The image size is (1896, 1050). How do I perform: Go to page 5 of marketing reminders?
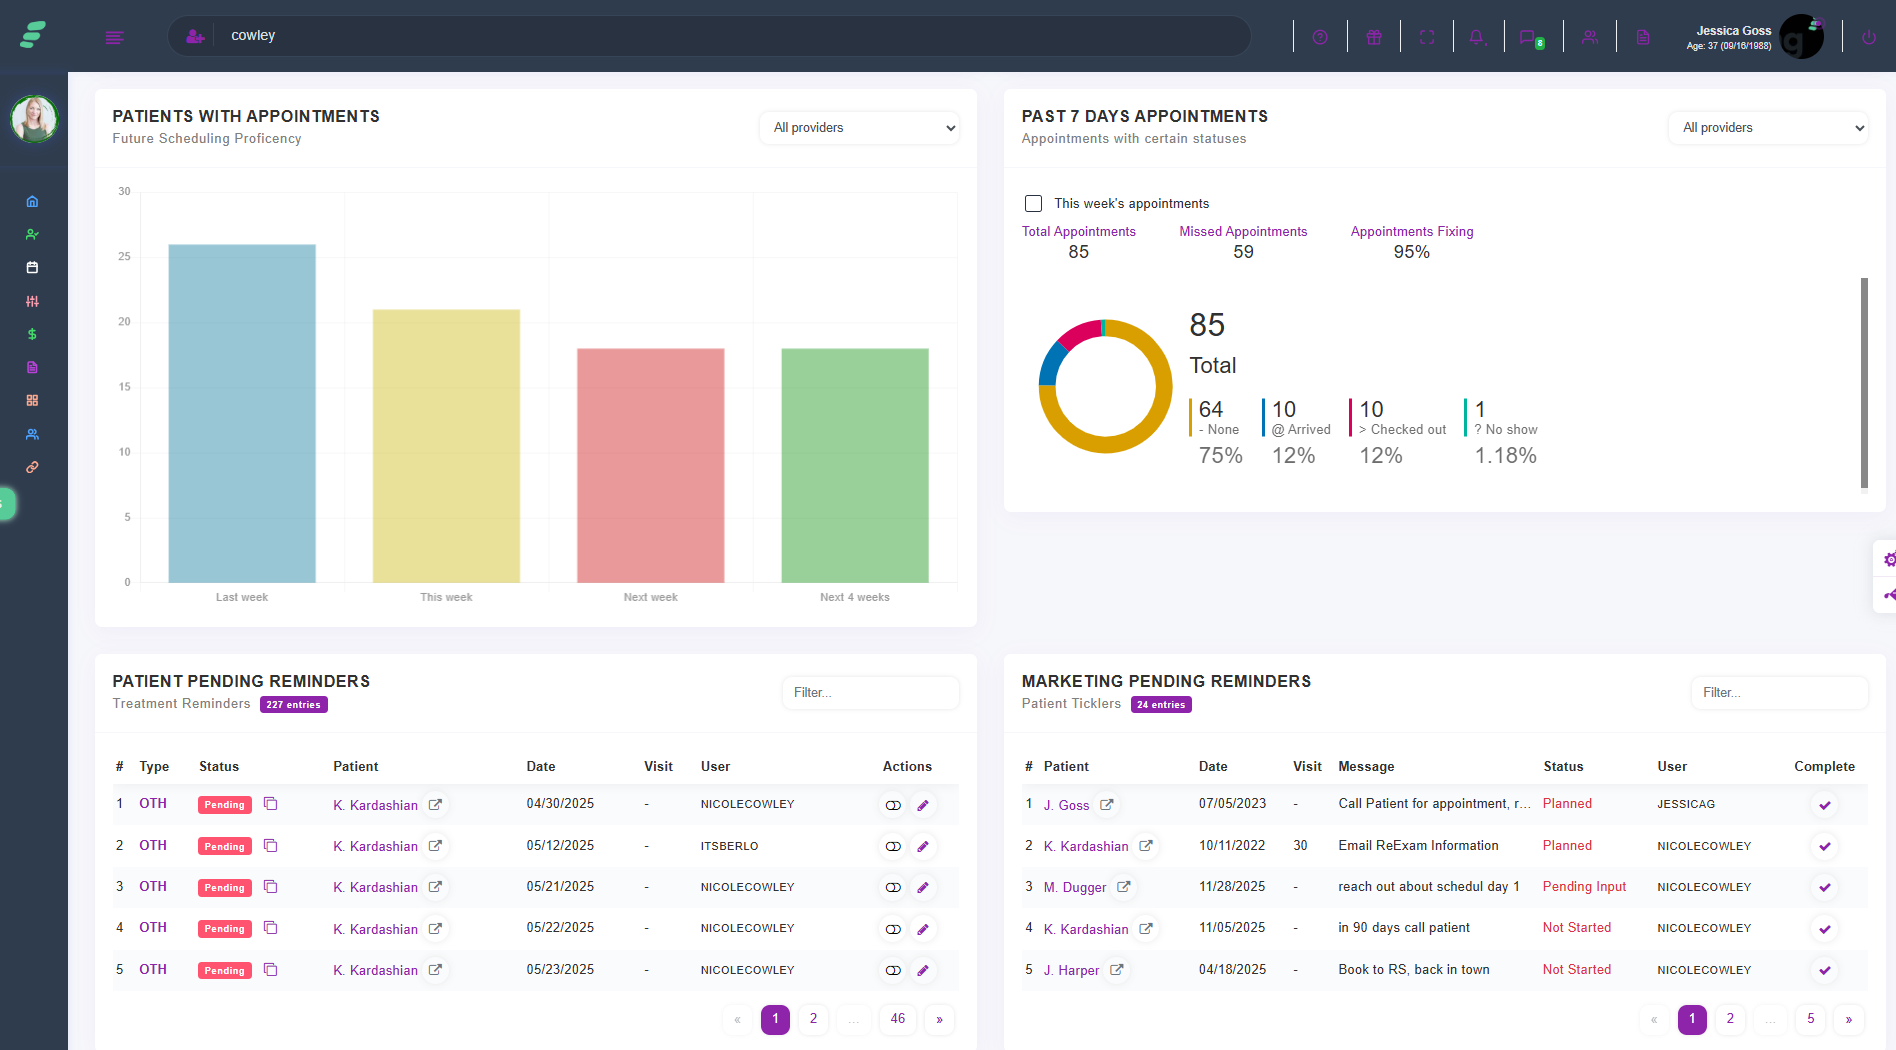tap(1810, 1019)
